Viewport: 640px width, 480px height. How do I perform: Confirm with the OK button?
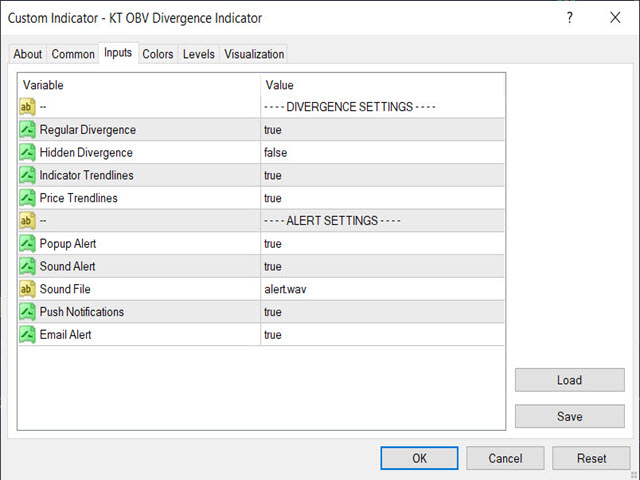coord(419,458)
